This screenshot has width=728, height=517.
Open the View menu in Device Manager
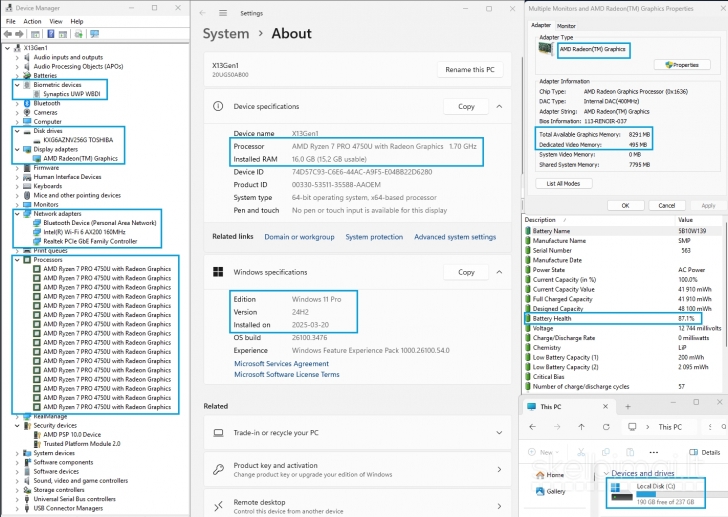pyautogui.click(x=56, y=21)
